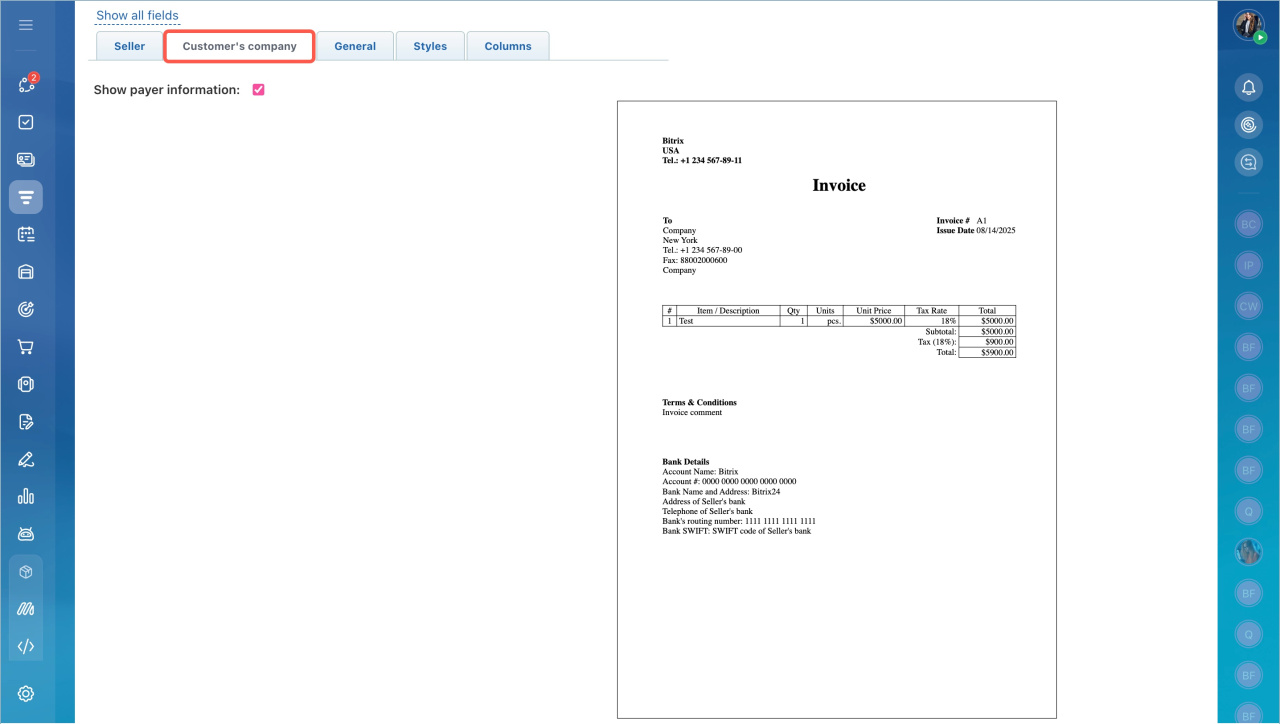
Task: Switch to the Seller tab
Action: click(x=130, y=46)
